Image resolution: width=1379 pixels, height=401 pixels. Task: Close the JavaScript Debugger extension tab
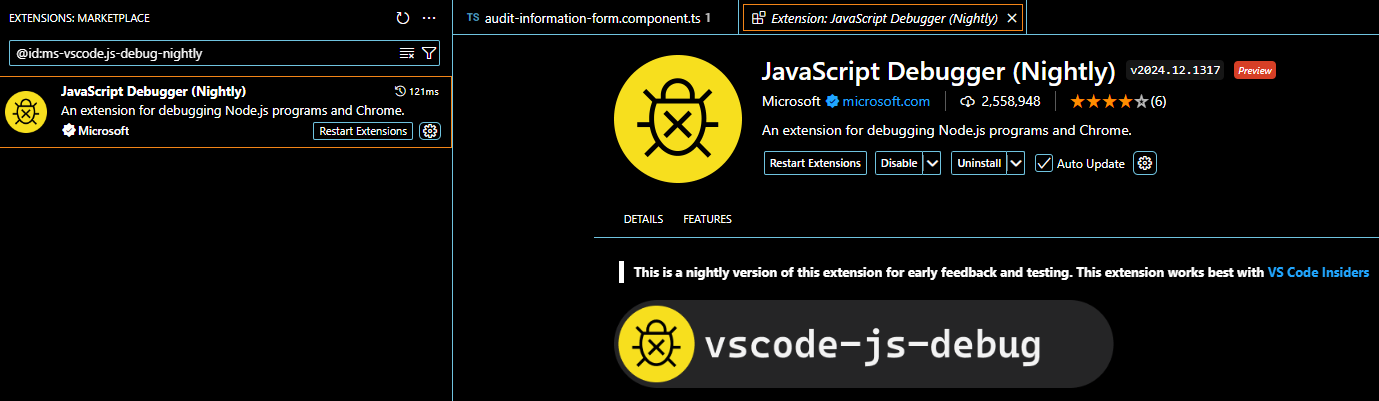pyautogui.click(x=1012, y=18)
